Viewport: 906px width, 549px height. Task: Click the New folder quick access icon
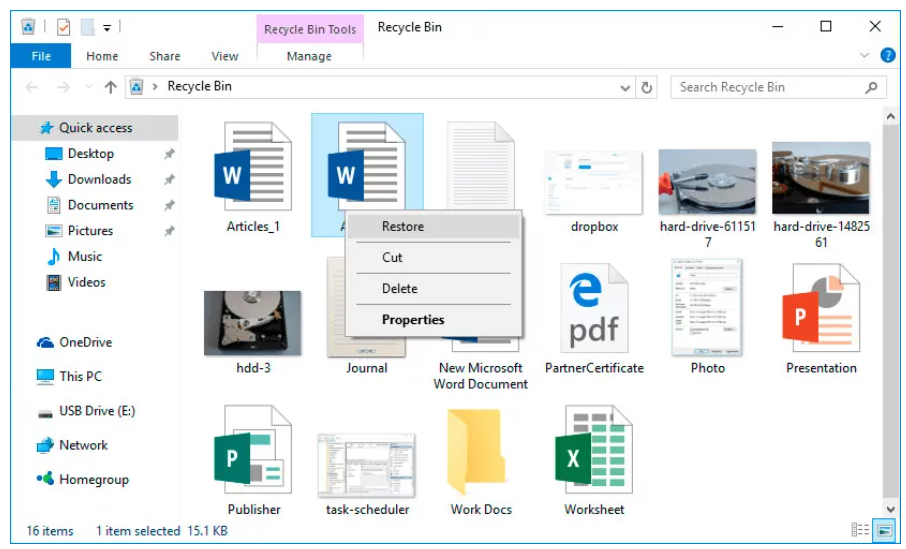[x=88, y=27]
